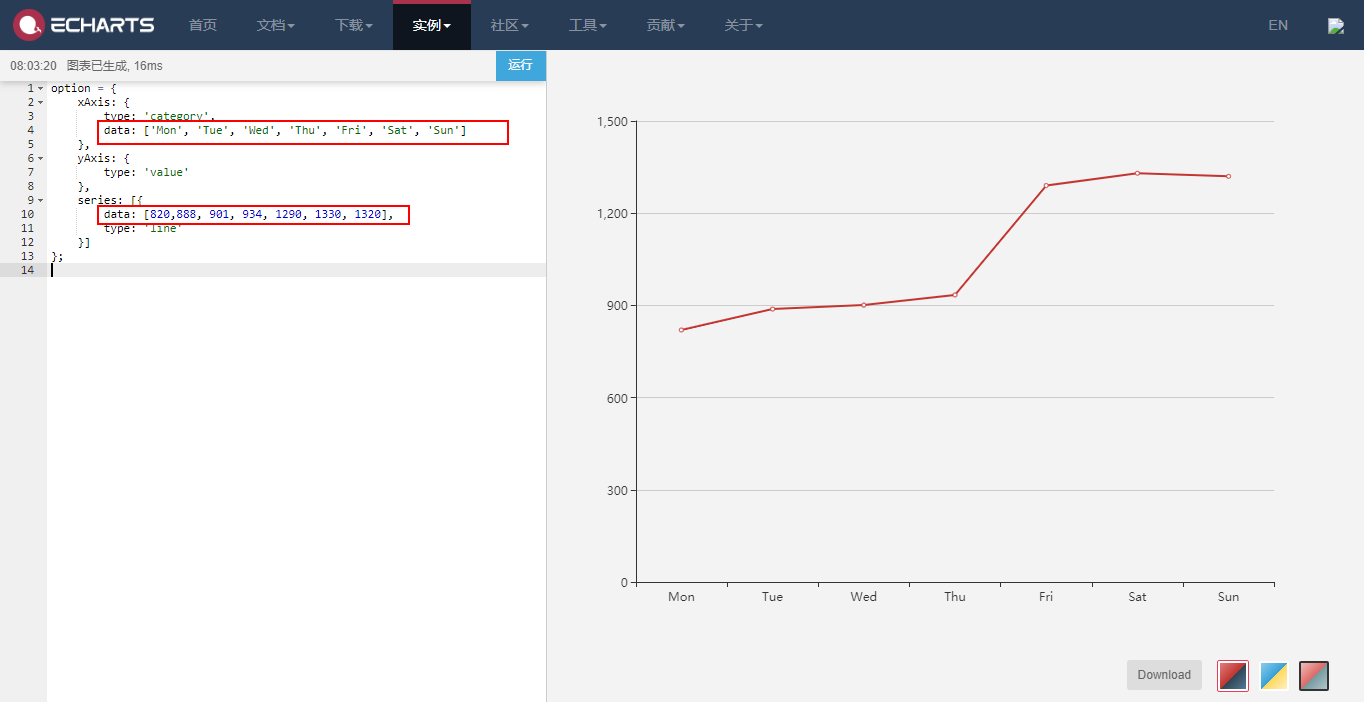Open the broken image icon at top right

1336,26
